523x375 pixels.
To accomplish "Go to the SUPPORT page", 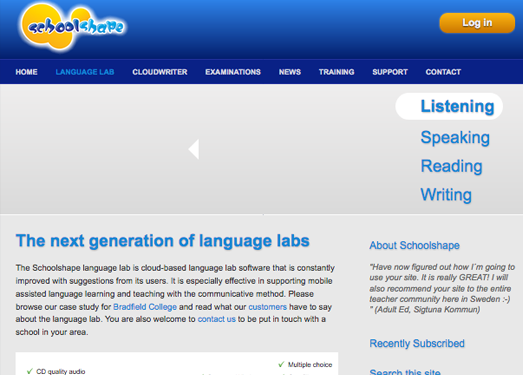I will (390, 72).
